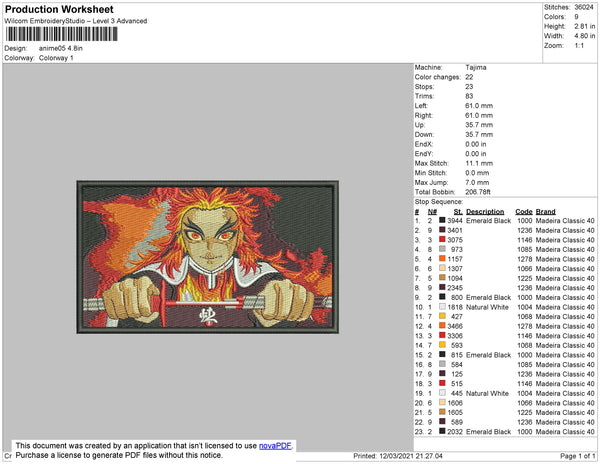Select the black swatch in stop row 1 (3944 stitches)
600x464 pixels.
(x=442, y=220)
